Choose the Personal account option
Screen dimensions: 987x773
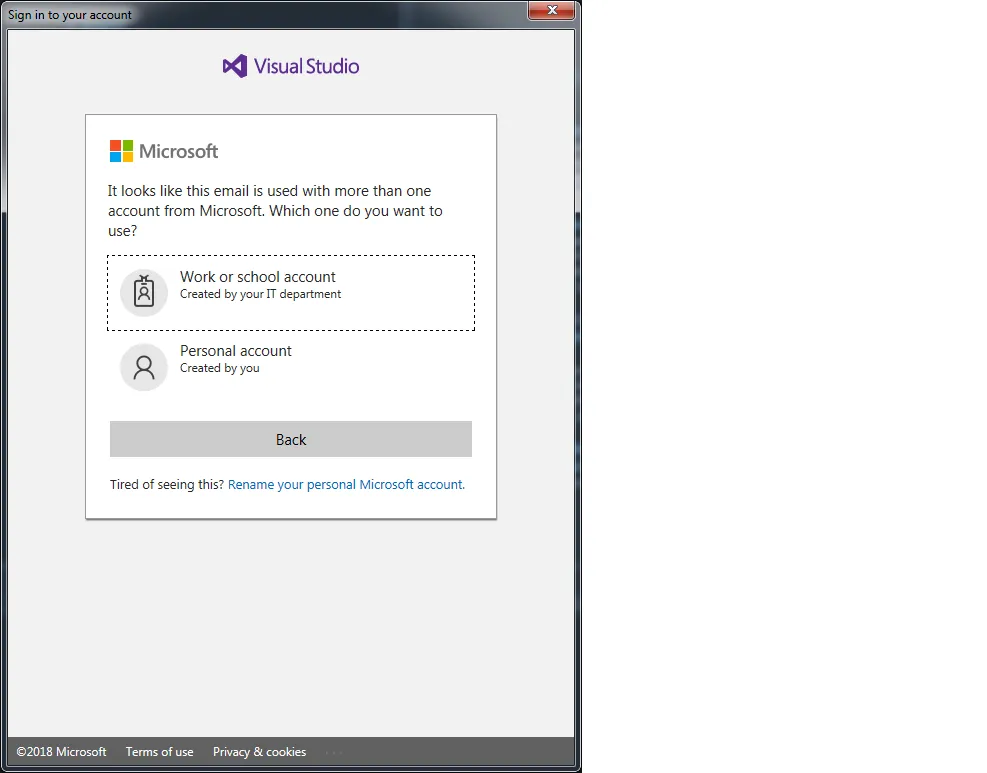291,366
